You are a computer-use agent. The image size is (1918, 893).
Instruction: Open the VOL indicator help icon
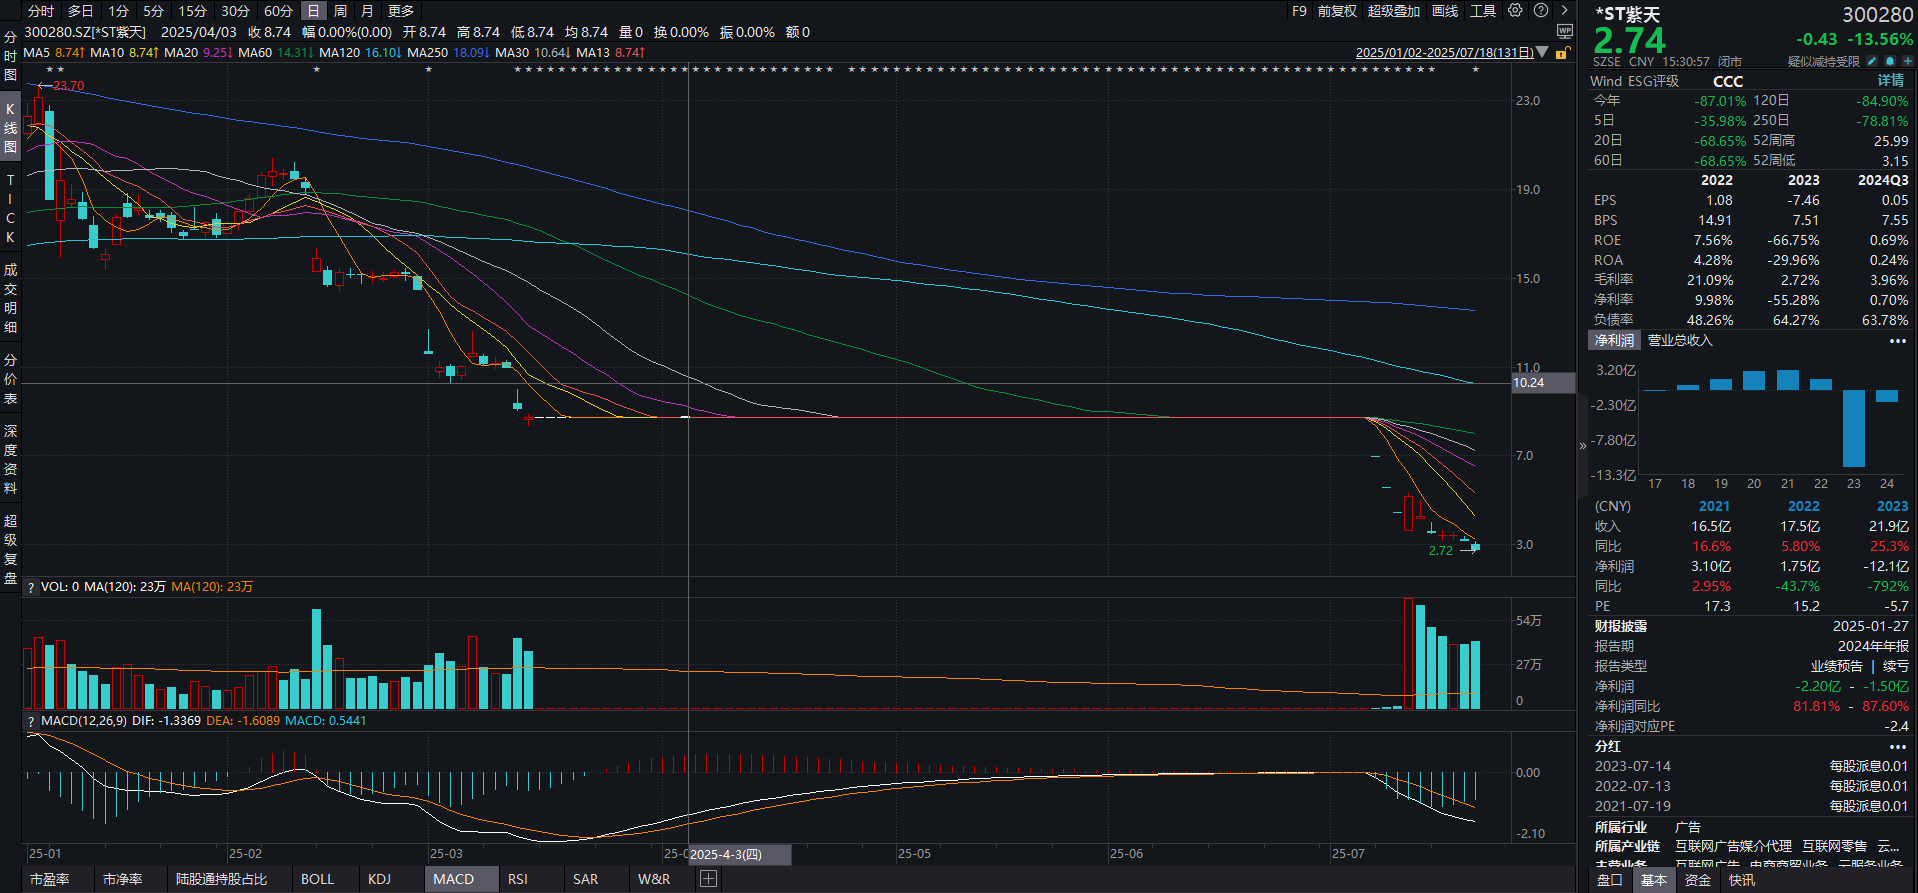[x=31, y=587]
